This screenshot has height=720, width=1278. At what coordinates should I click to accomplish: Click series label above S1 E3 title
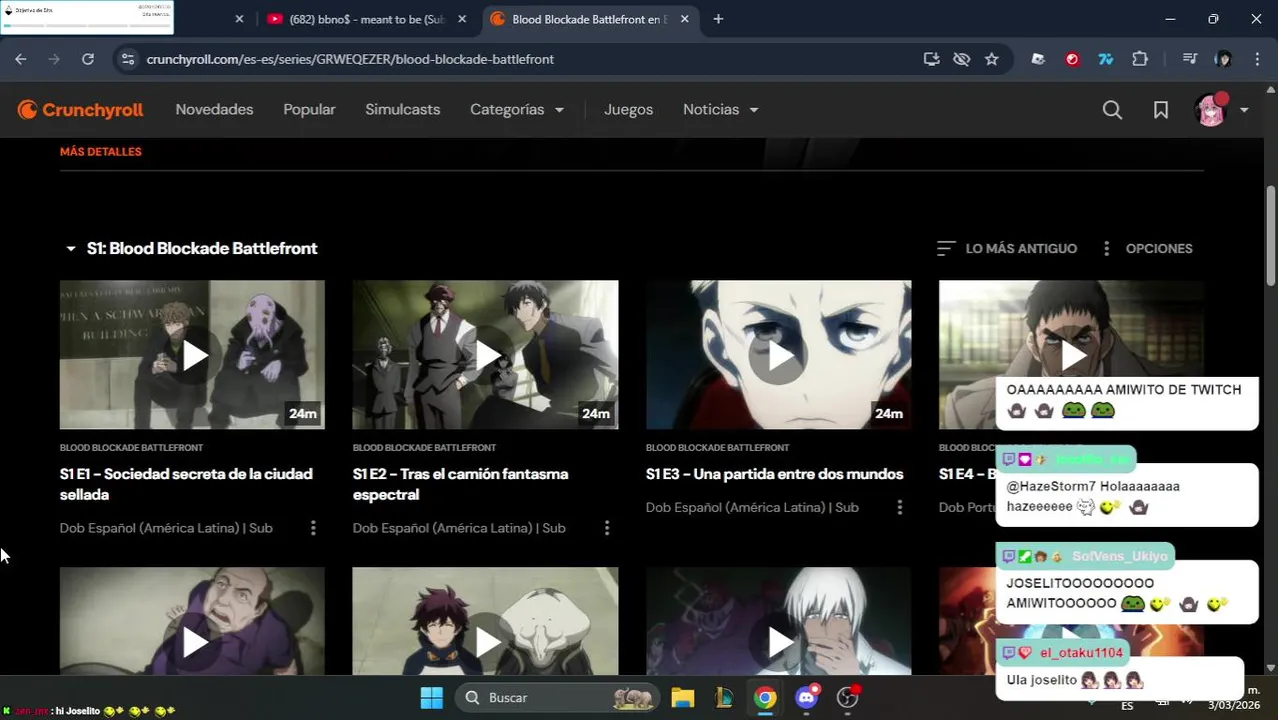[x=717, y=448]
